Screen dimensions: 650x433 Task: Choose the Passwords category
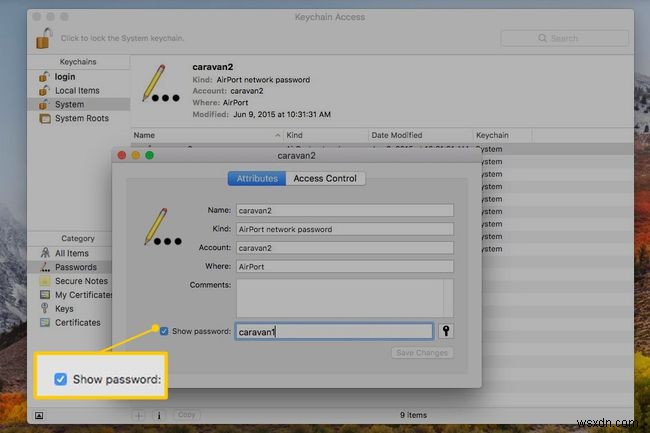76,267
